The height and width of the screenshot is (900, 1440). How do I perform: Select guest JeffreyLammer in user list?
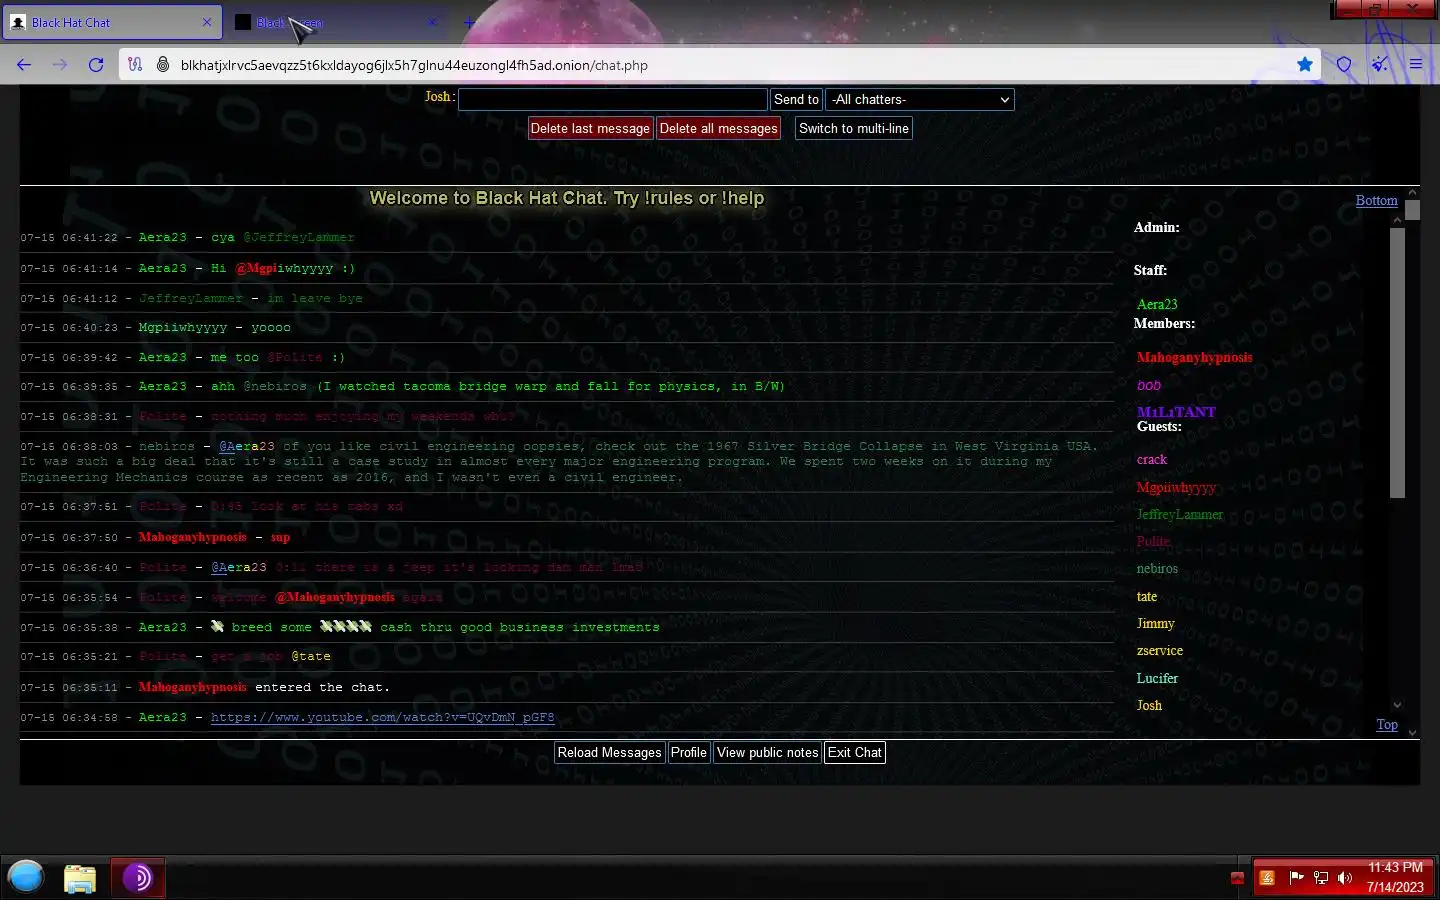(1180, 514)
